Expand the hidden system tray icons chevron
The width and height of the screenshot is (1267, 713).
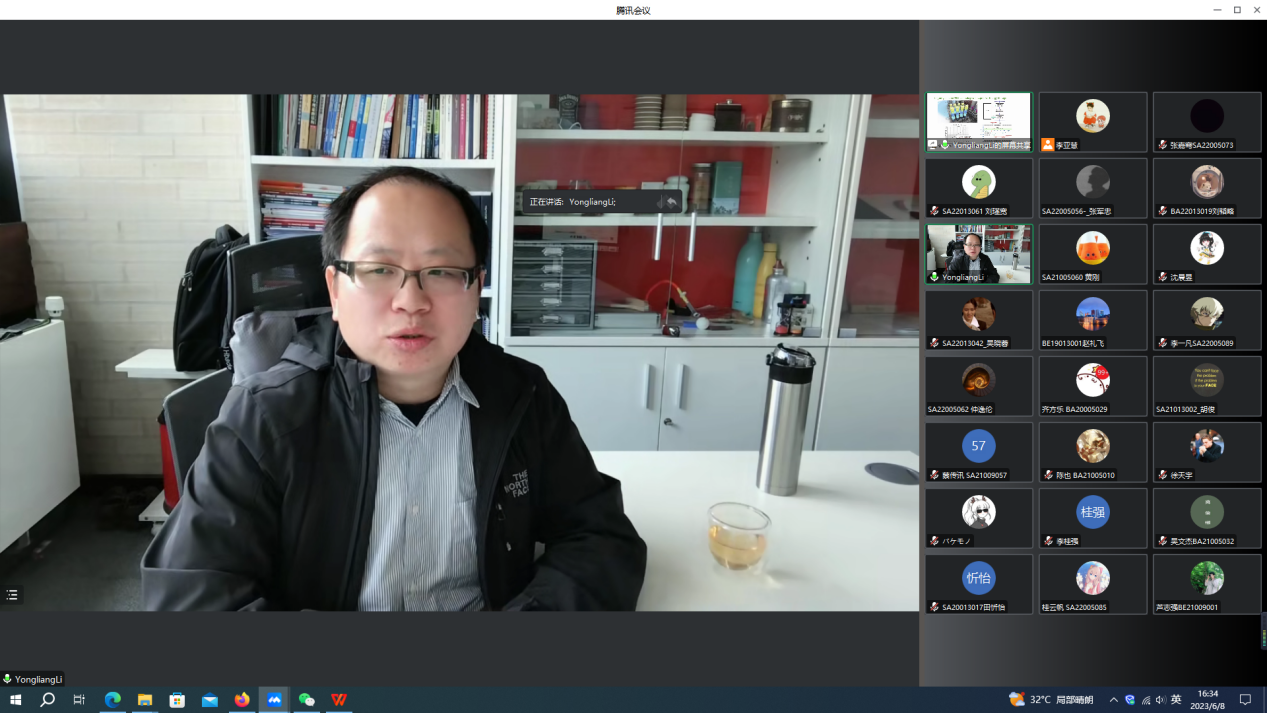(x=1114, y=700)
